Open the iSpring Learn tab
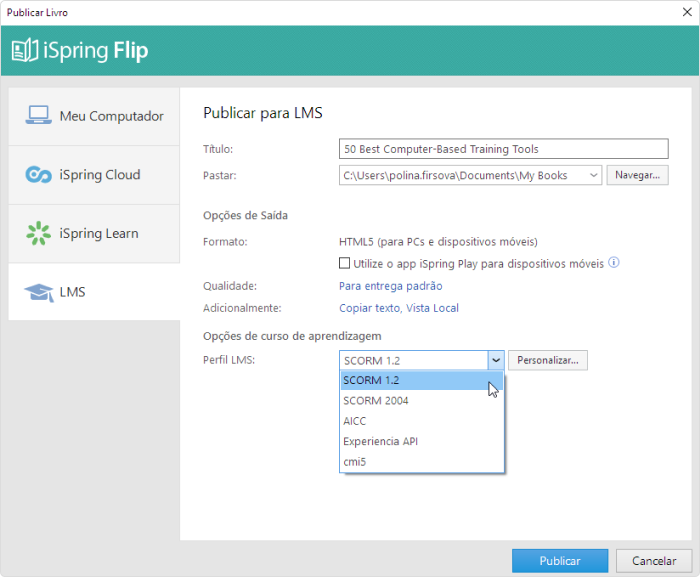Image resolution: width=700 pixels, height=577 pixels. (94, 234)
